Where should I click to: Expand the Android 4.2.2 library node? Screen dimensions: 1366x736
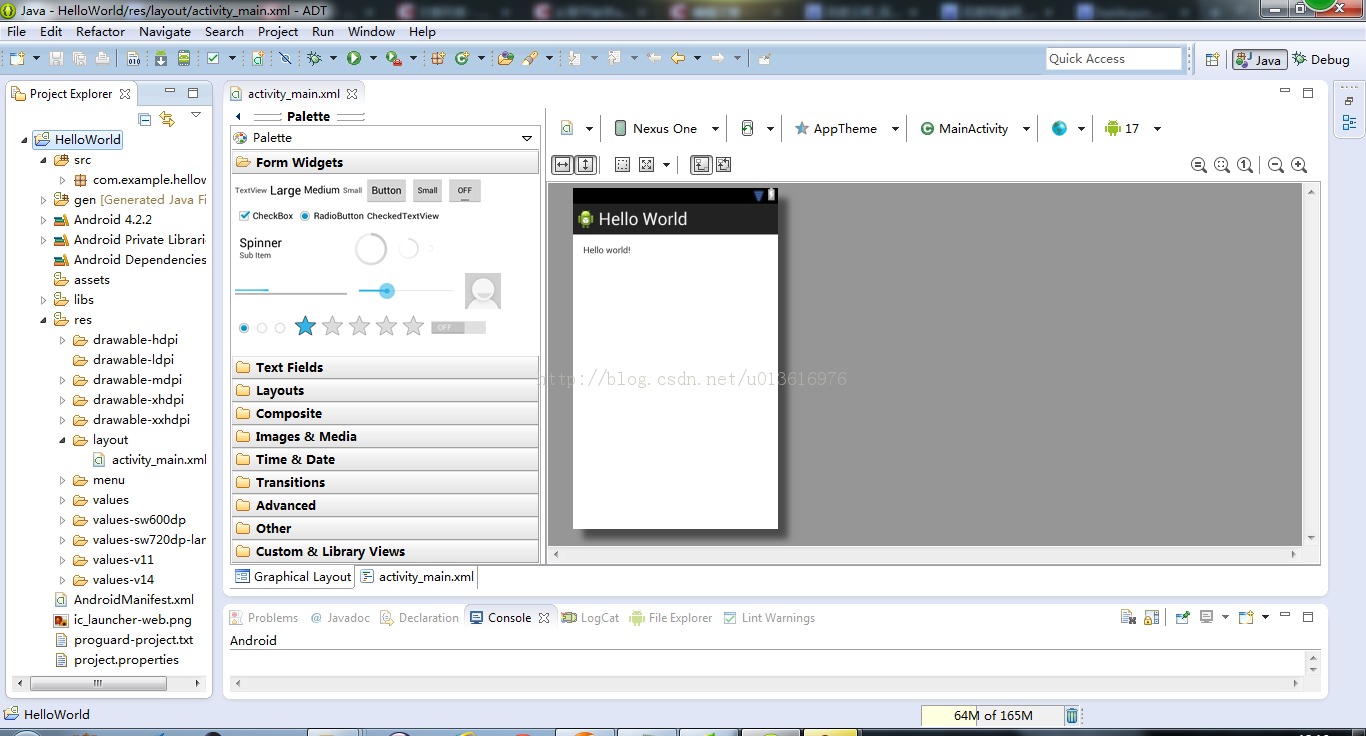pos(43,220)
